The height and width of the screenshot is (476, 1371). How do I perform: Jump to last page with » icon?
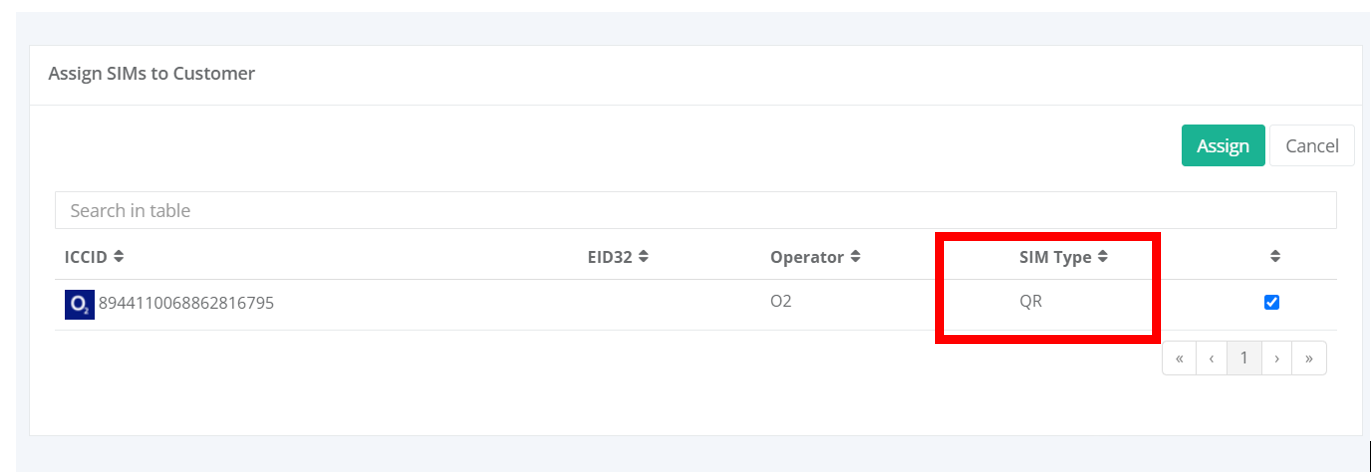click(x=1309, y=358)
